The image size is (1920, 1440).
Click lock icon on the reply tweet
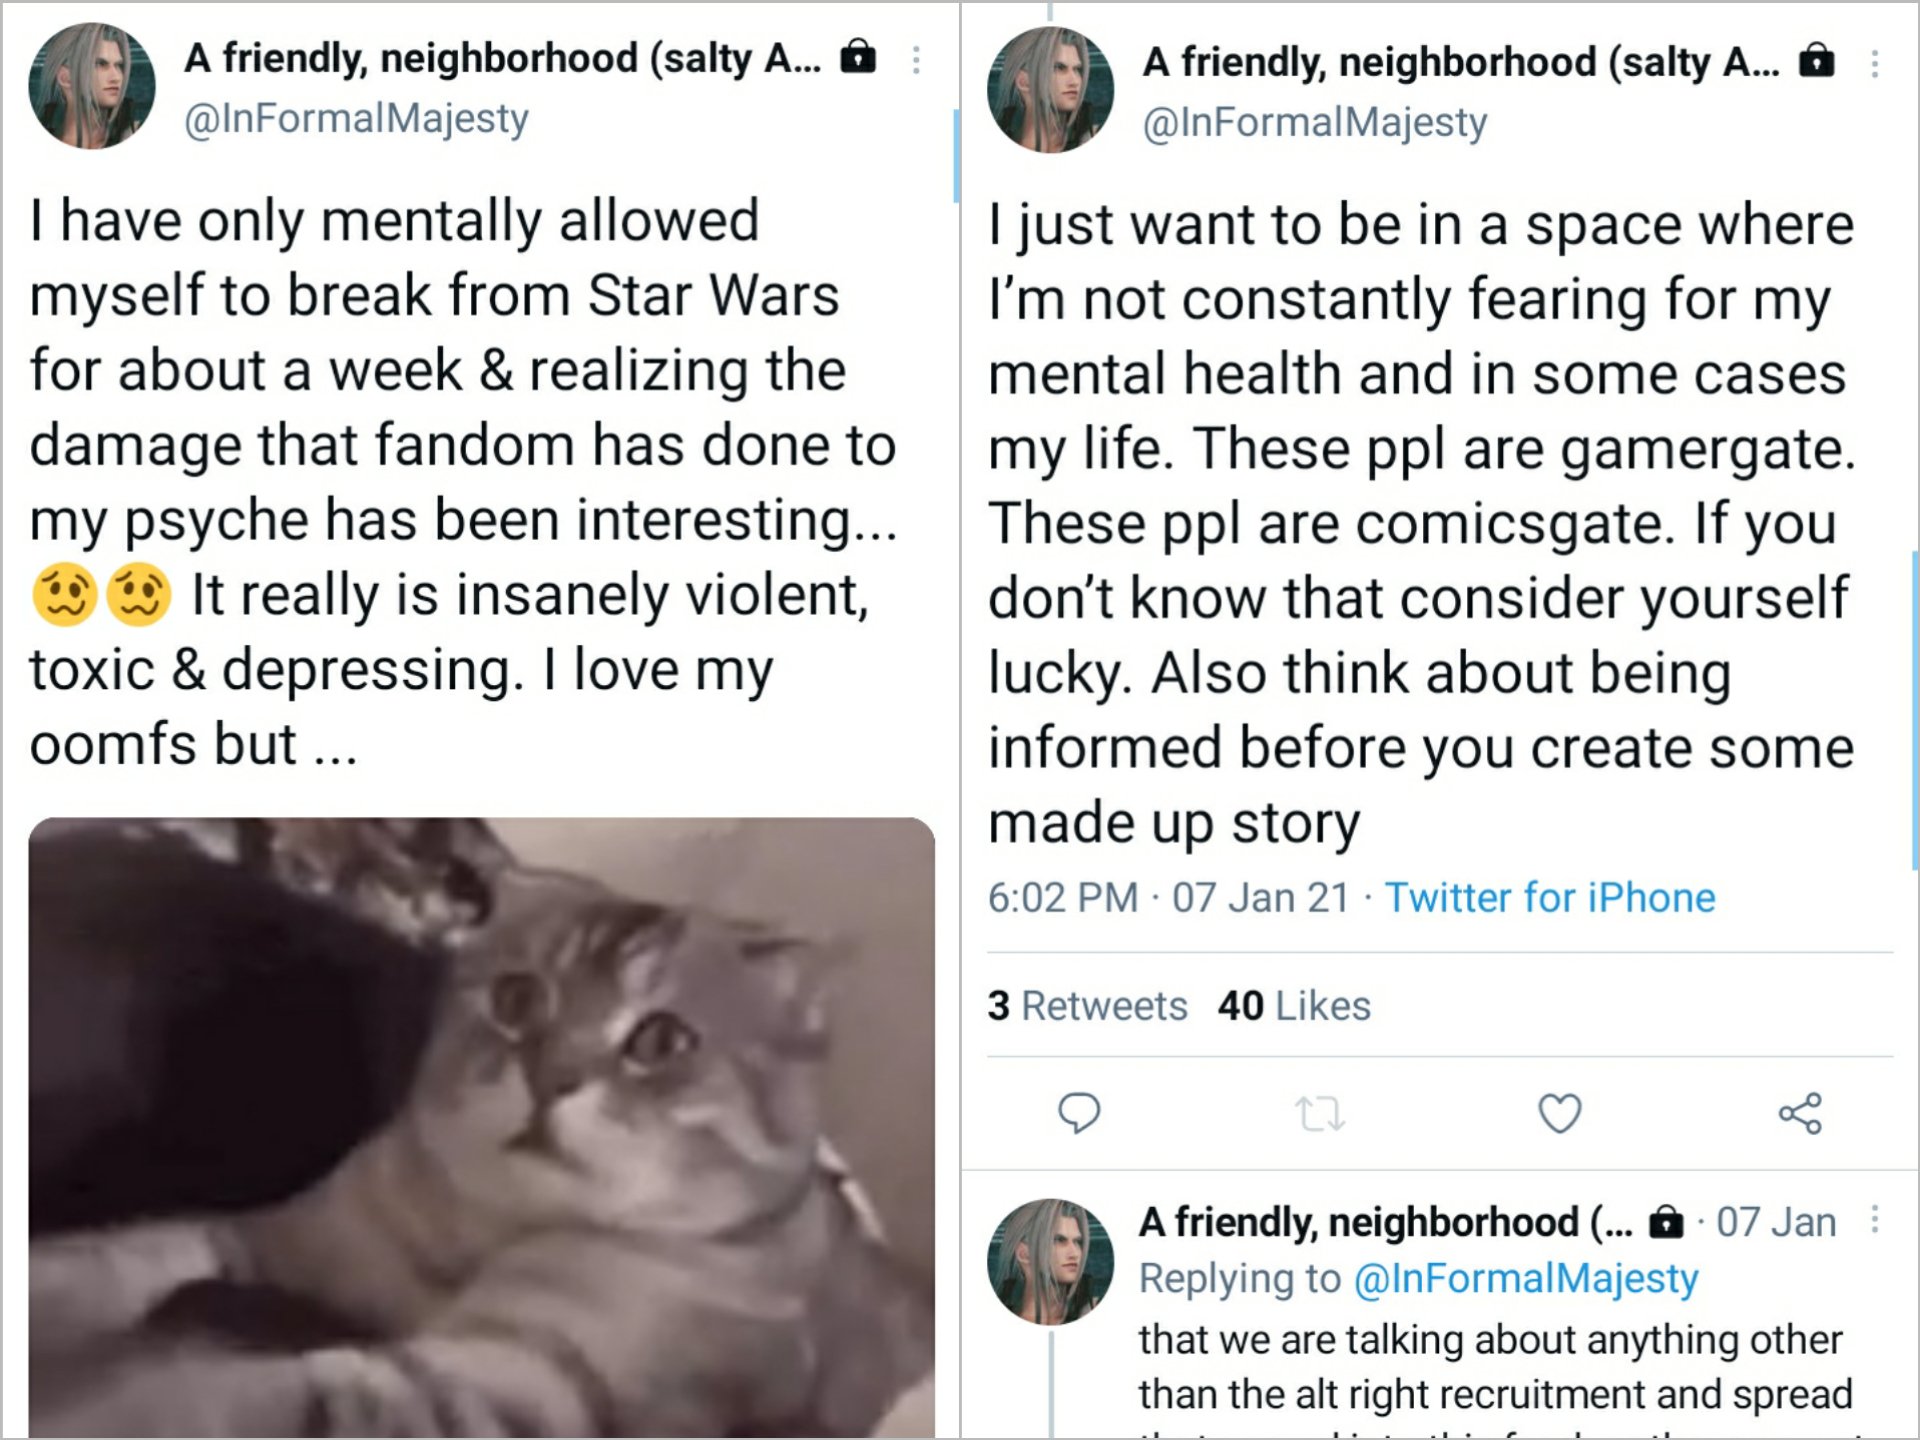point(1666,1222)
